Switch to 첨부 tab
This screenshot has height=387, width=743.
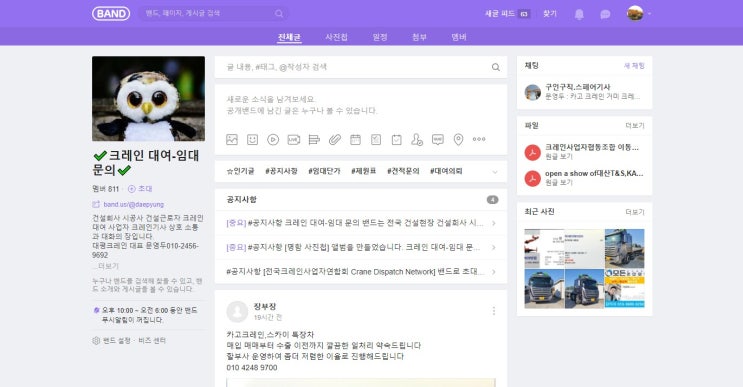coord(419,37)
